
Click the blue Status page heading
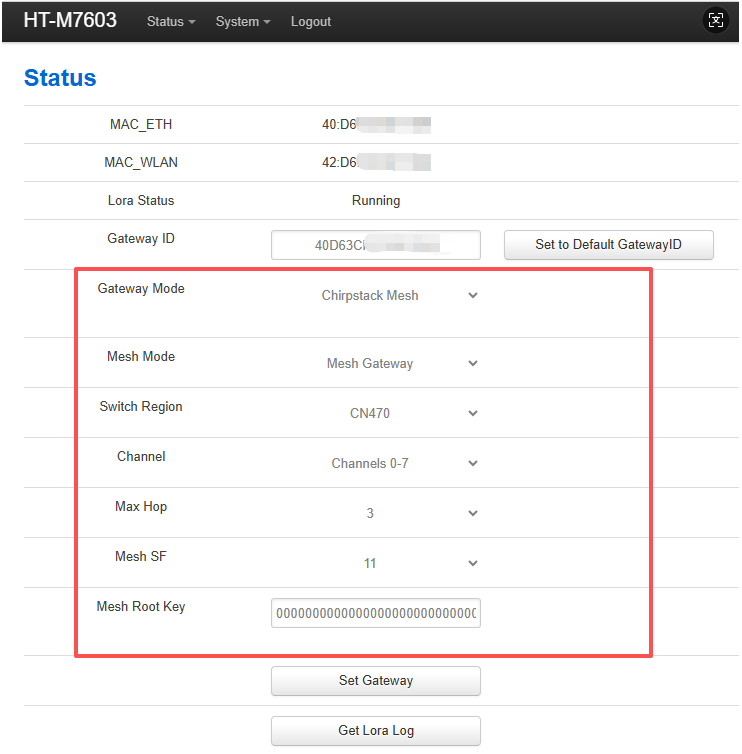60,78
